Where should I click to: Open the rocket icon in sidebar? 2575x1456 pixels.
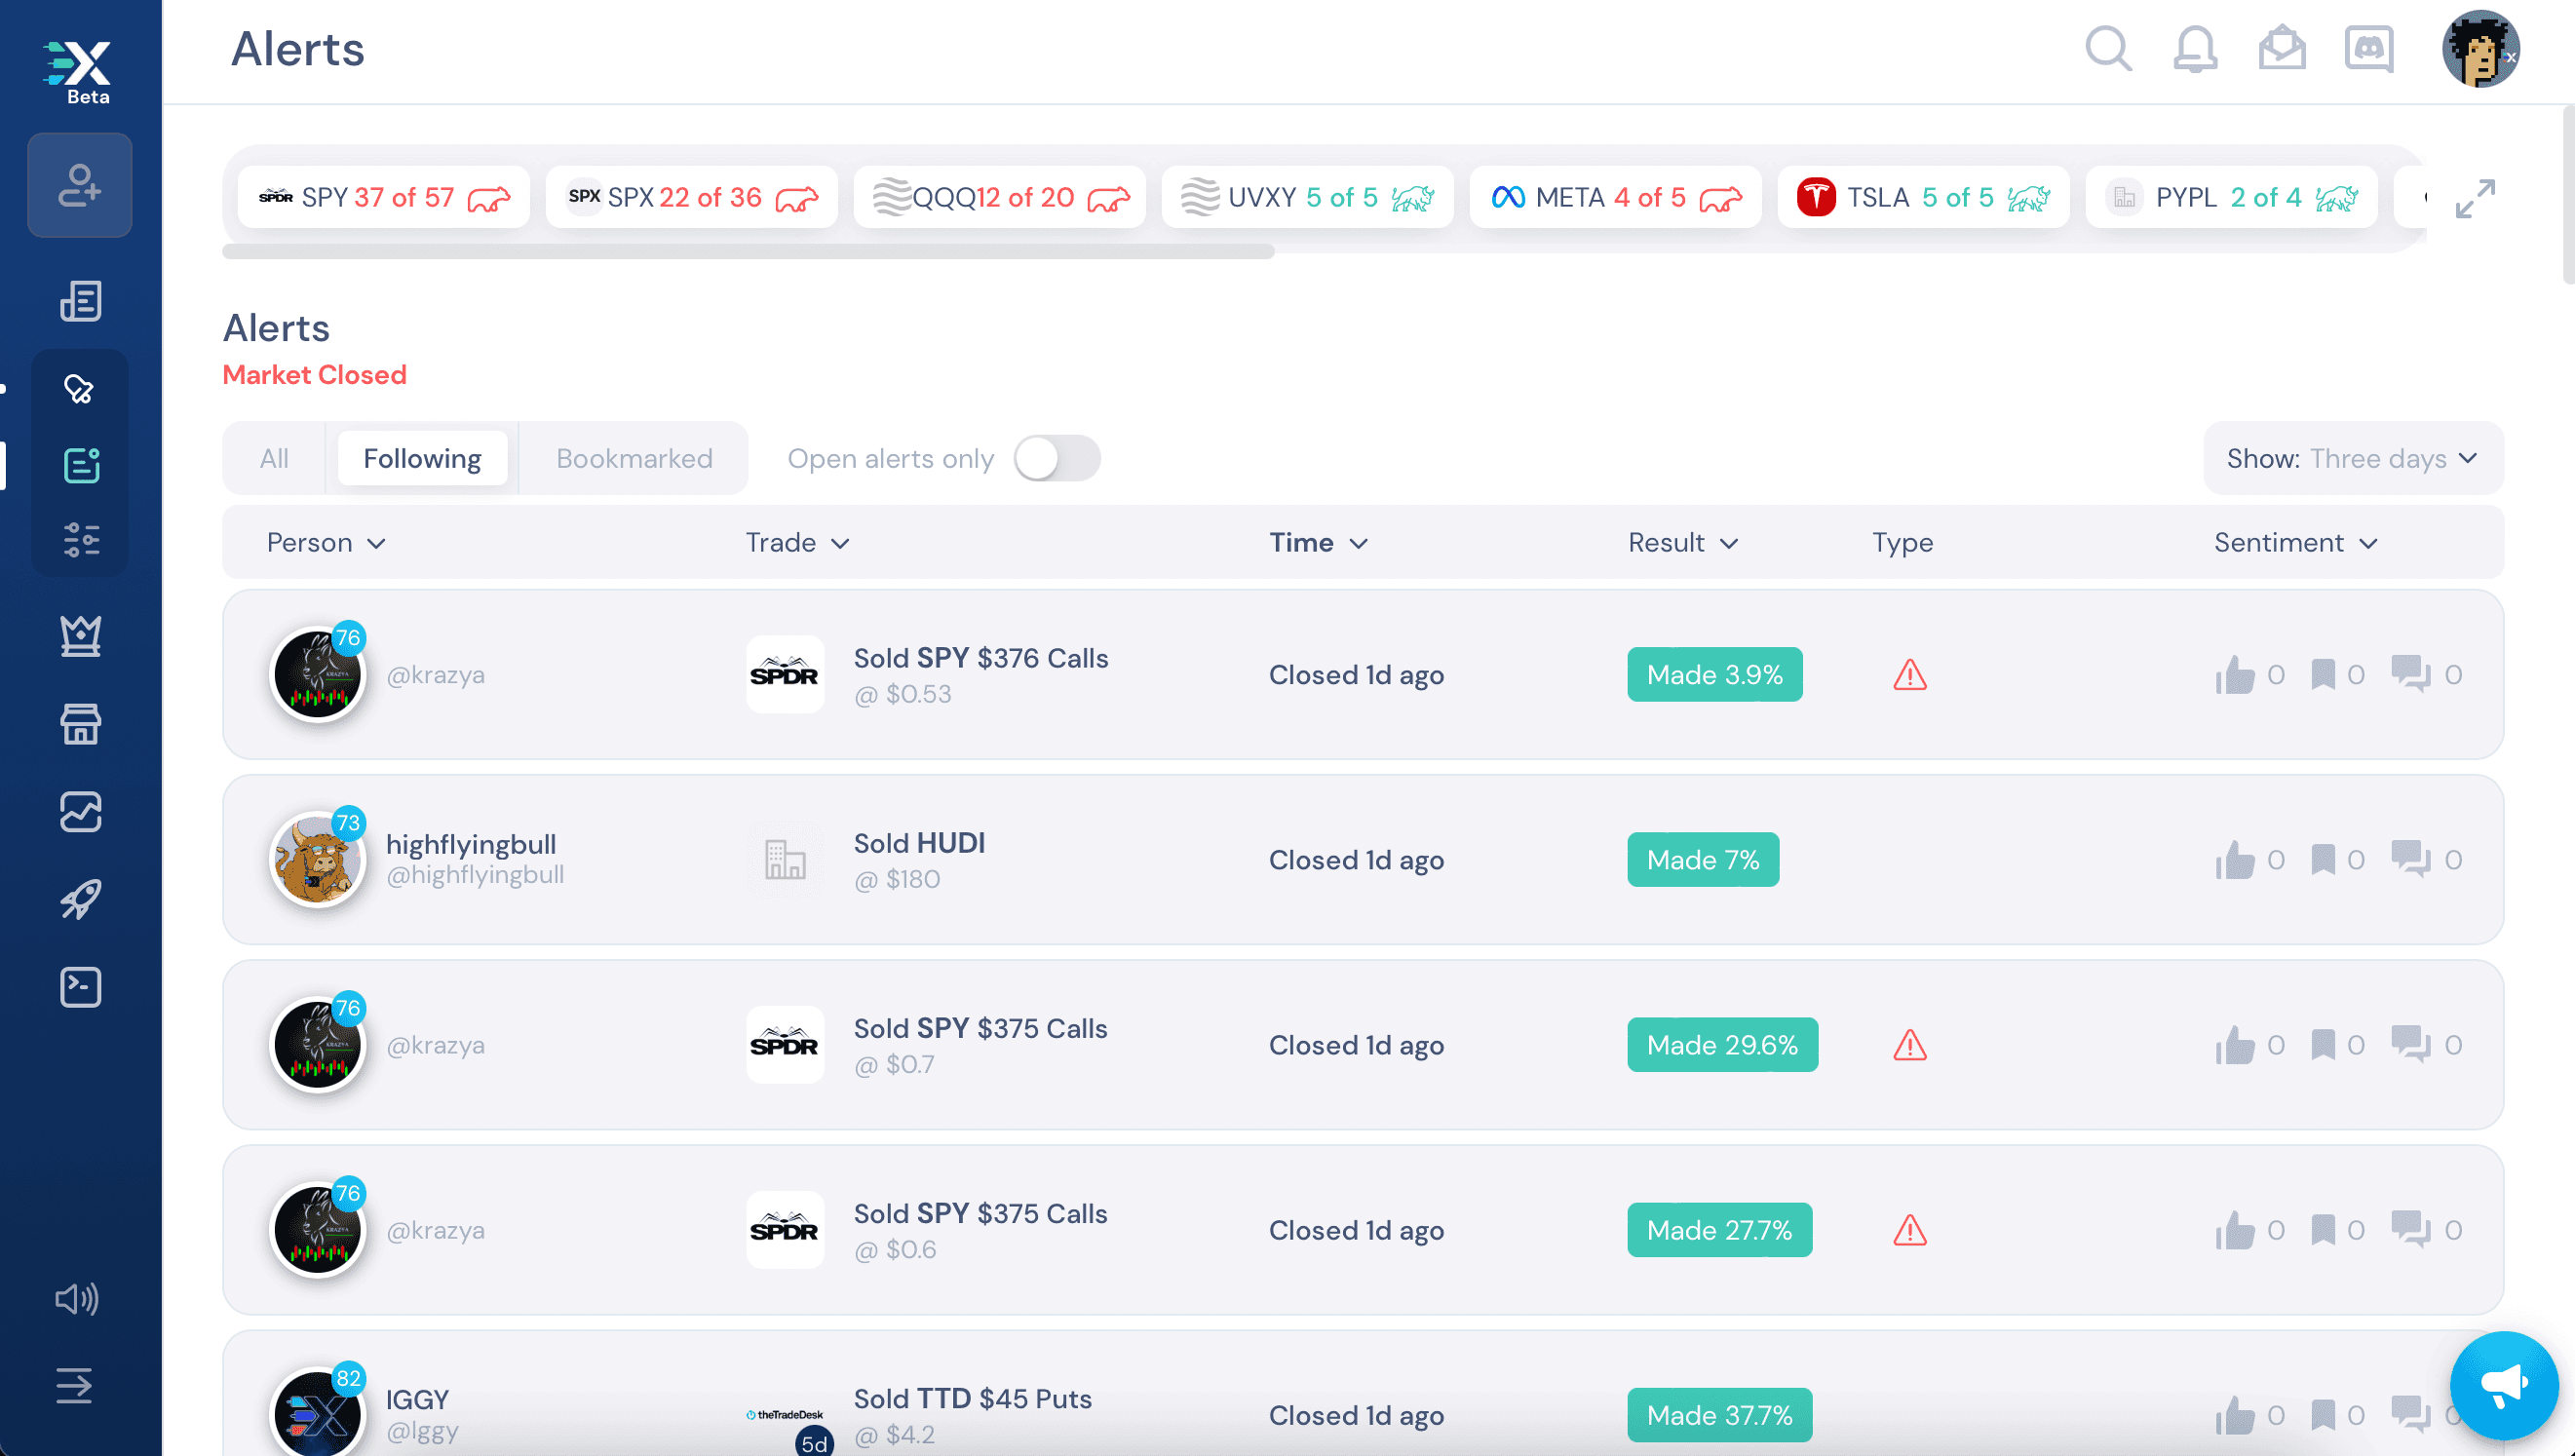coord(80,899)
